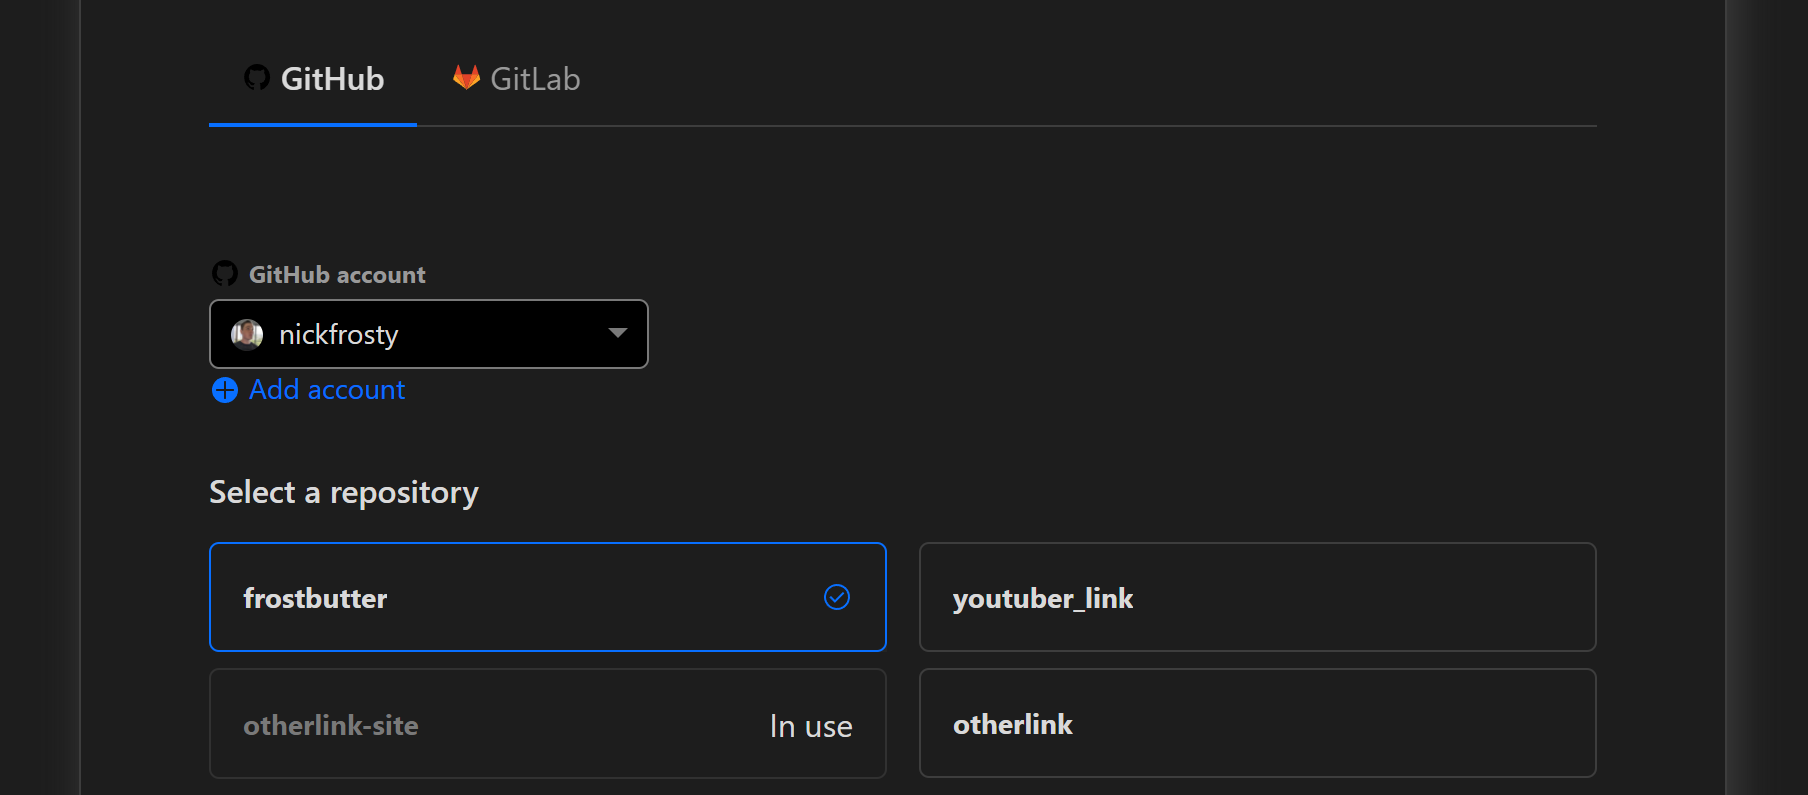The width and height of the screenshot is (1808, 795).
Task: Click the Add account link
Action: click(x=326, y=389)
